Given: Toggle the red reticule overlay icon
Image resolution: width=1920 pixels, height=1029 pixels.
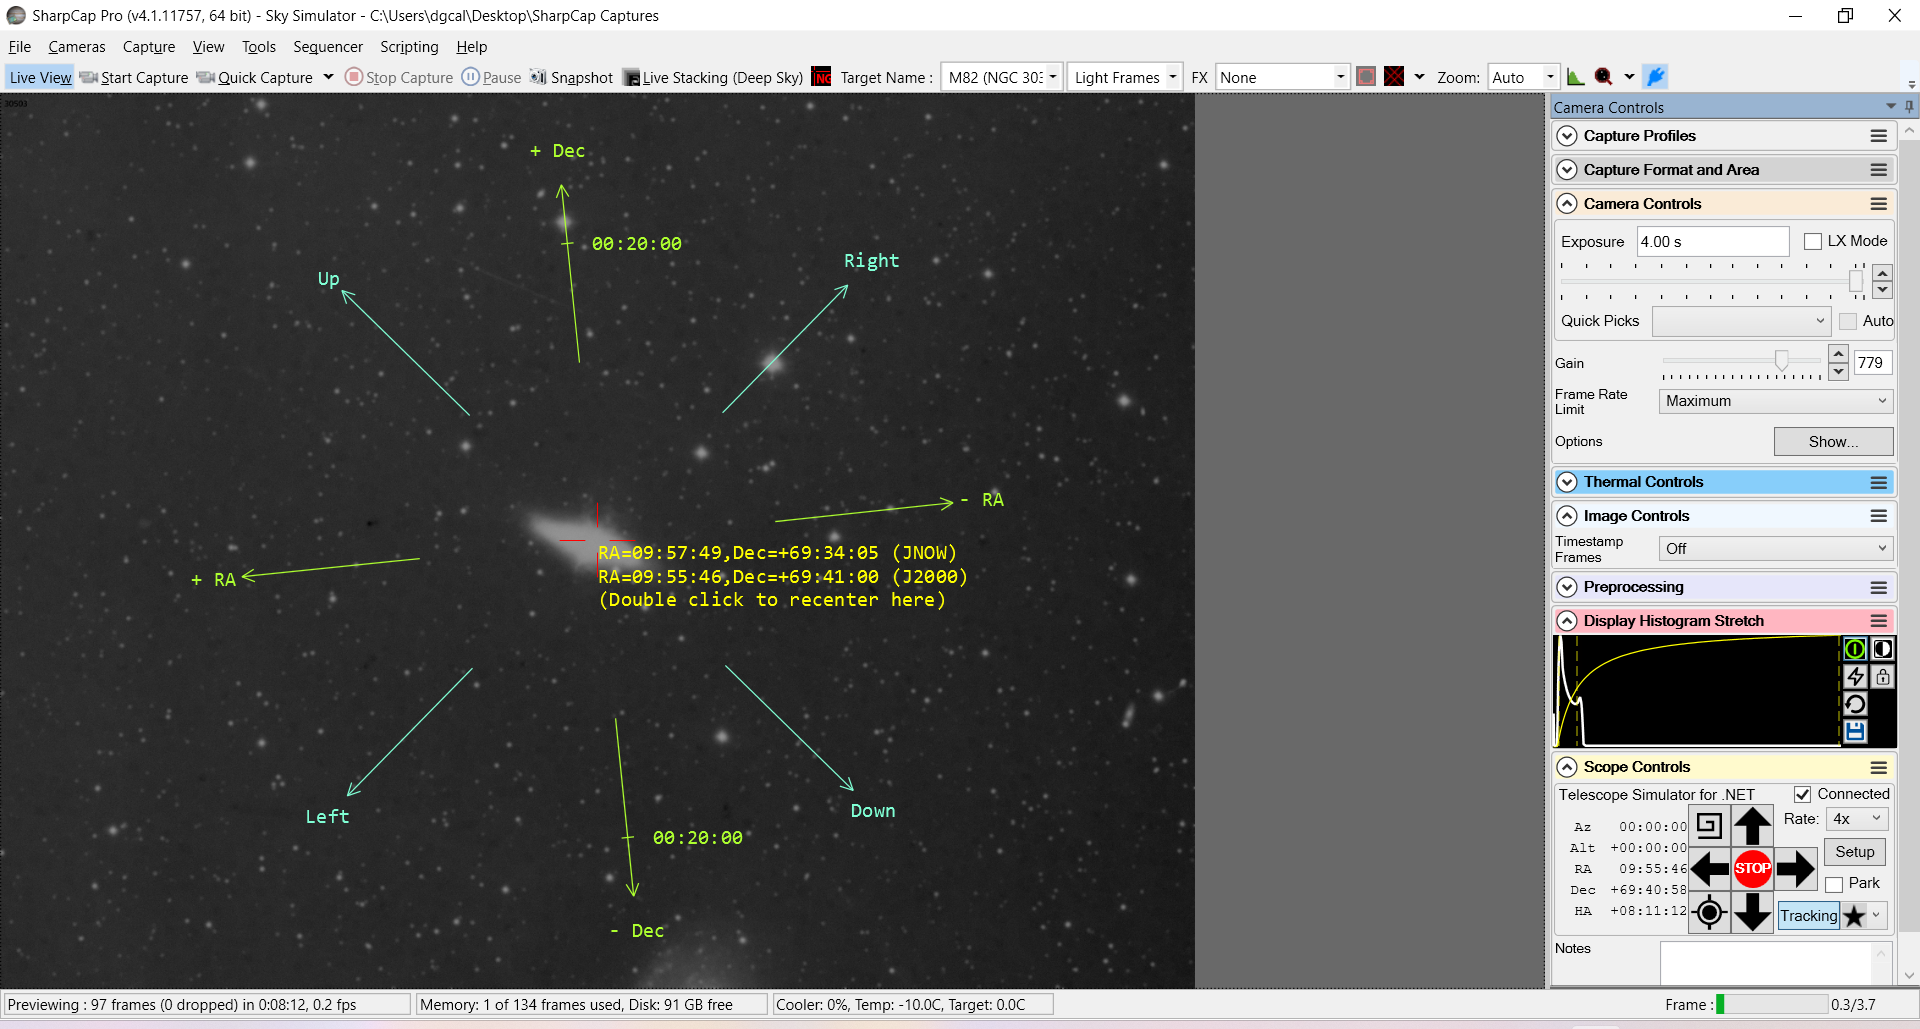Looking at the screenshot, I should pos(1394,76).
